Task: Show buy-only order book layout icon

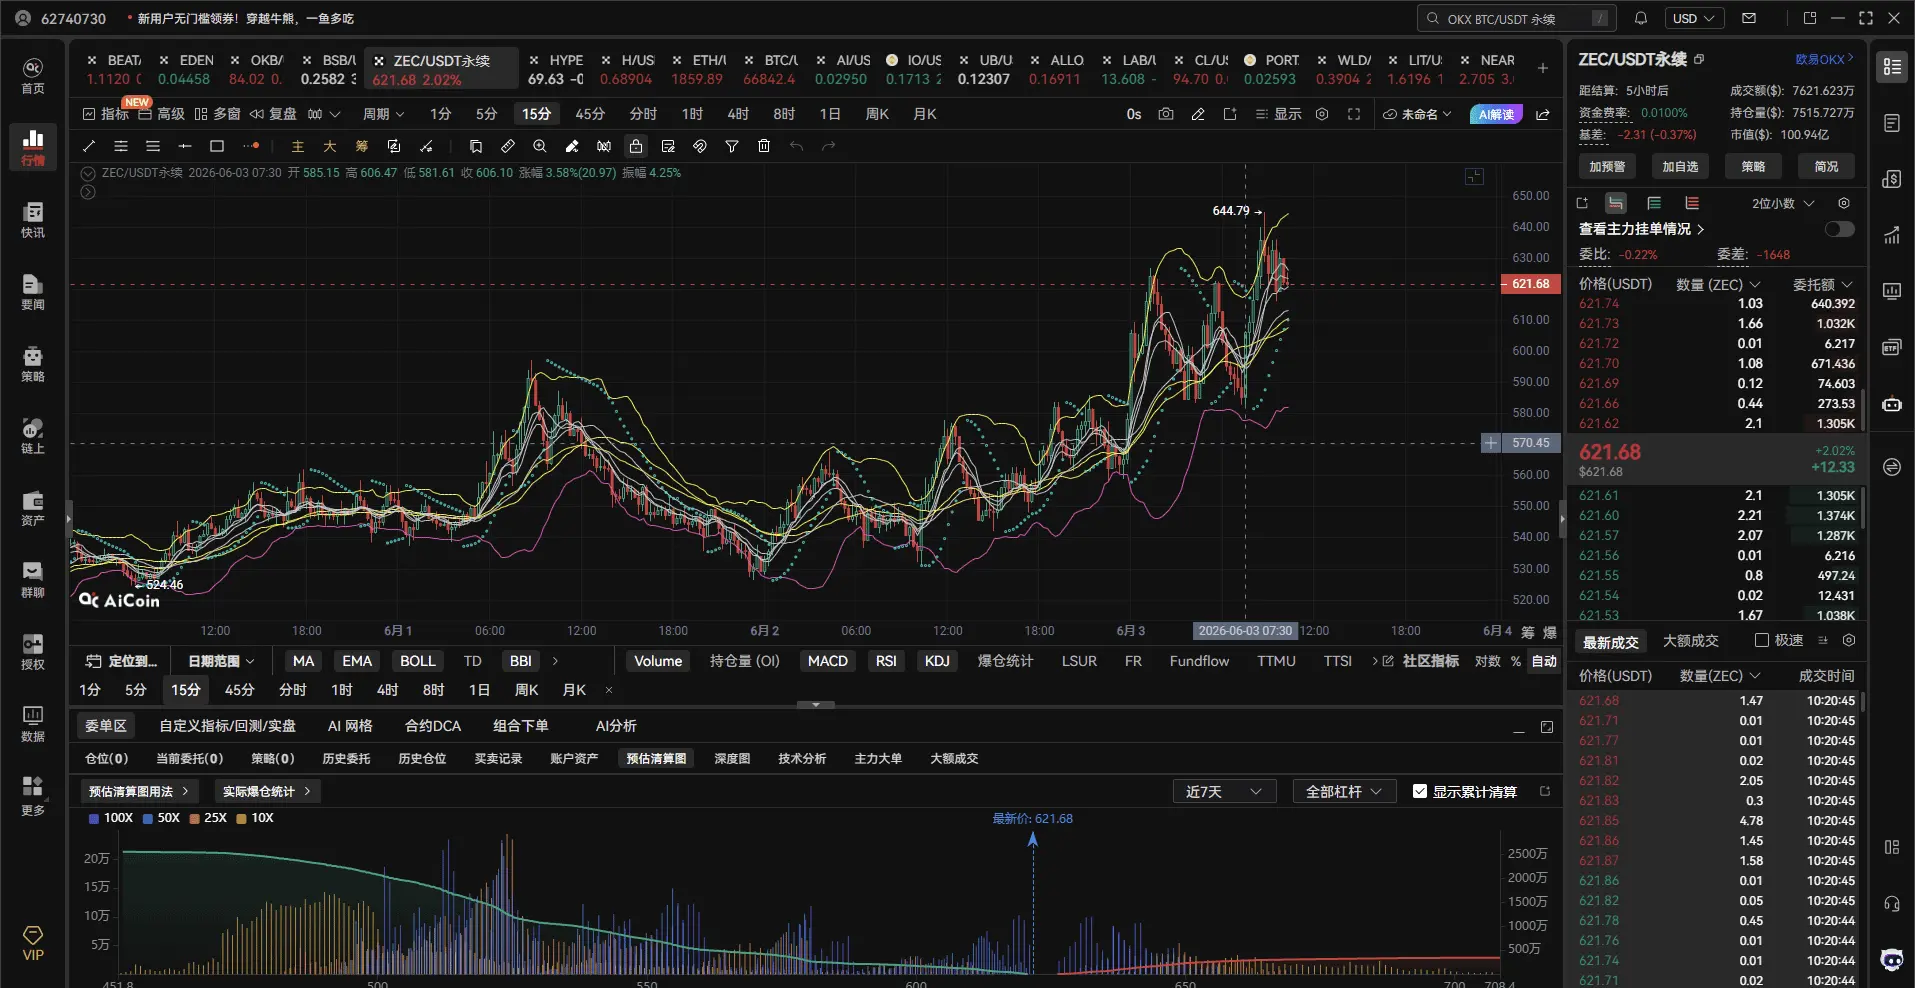Action: click(x=1654, y=203)
